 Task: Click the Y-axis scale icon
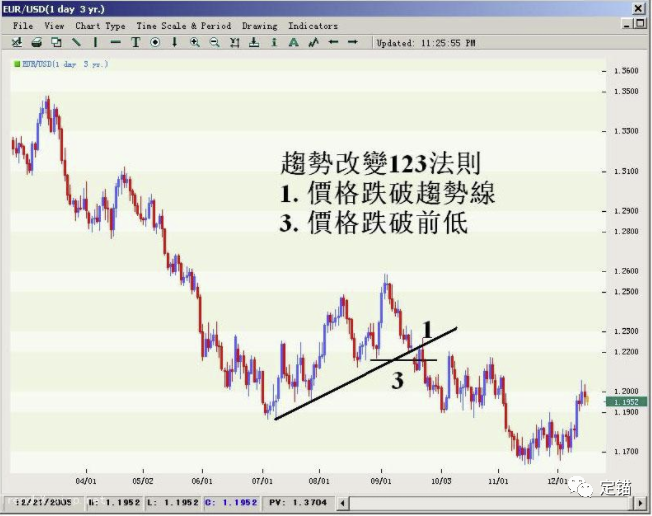235,42
